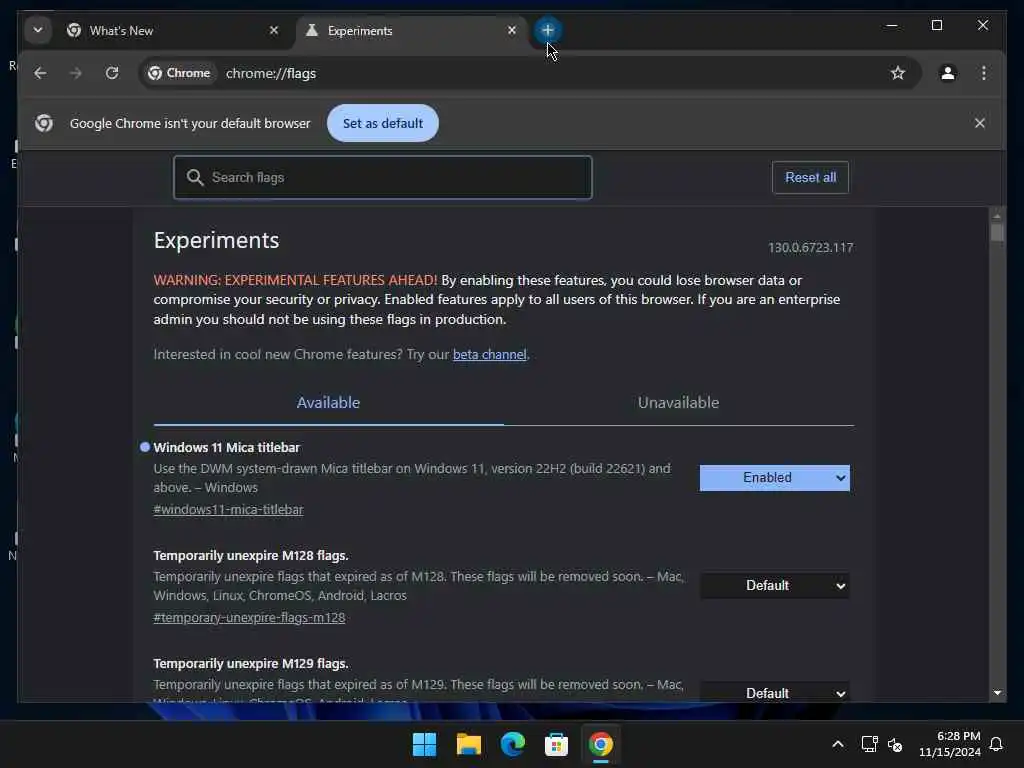Open the notifications bell
Screen dimensions: 1024x768
click(x=996, y=744)
